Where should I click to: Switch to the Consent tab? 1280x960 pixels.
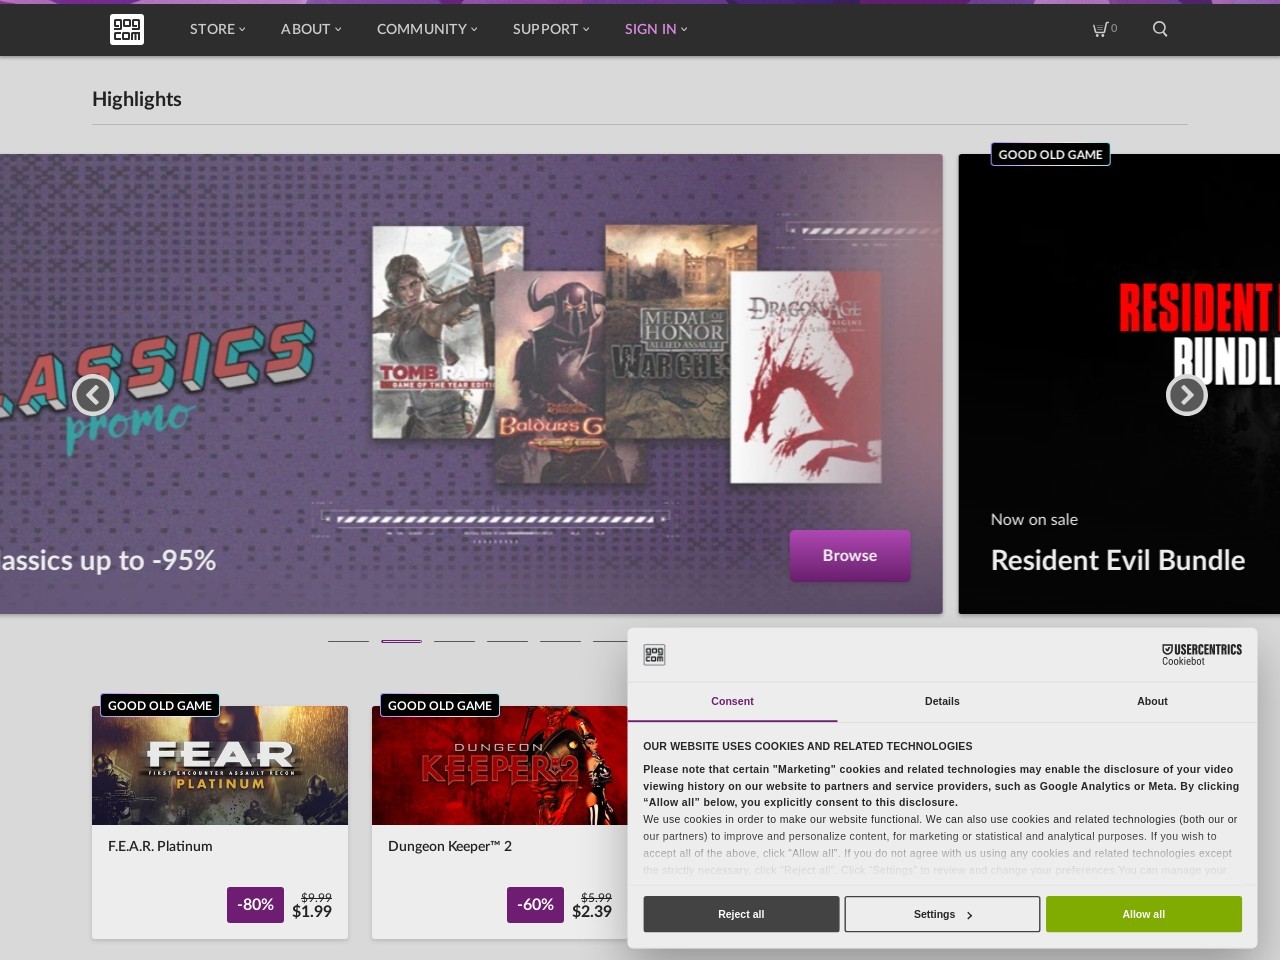732,702
